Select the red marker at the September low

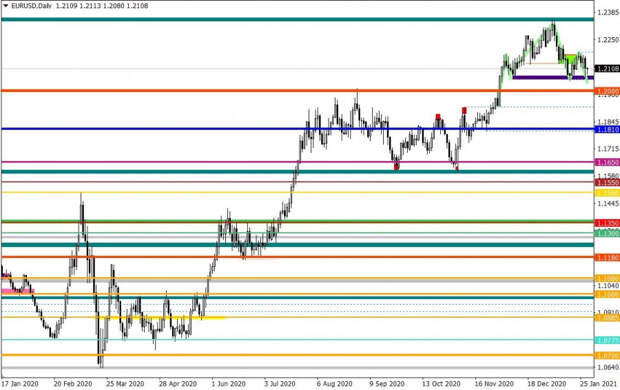397,167
